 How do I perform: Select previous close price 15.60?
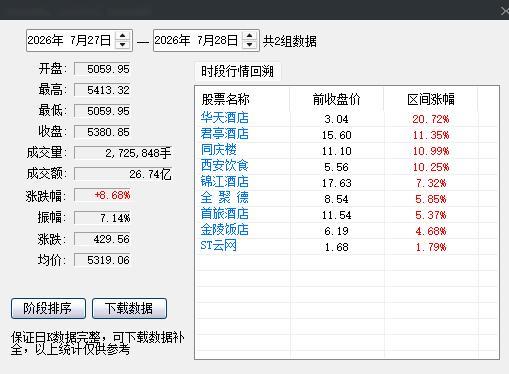coord(337,135)
